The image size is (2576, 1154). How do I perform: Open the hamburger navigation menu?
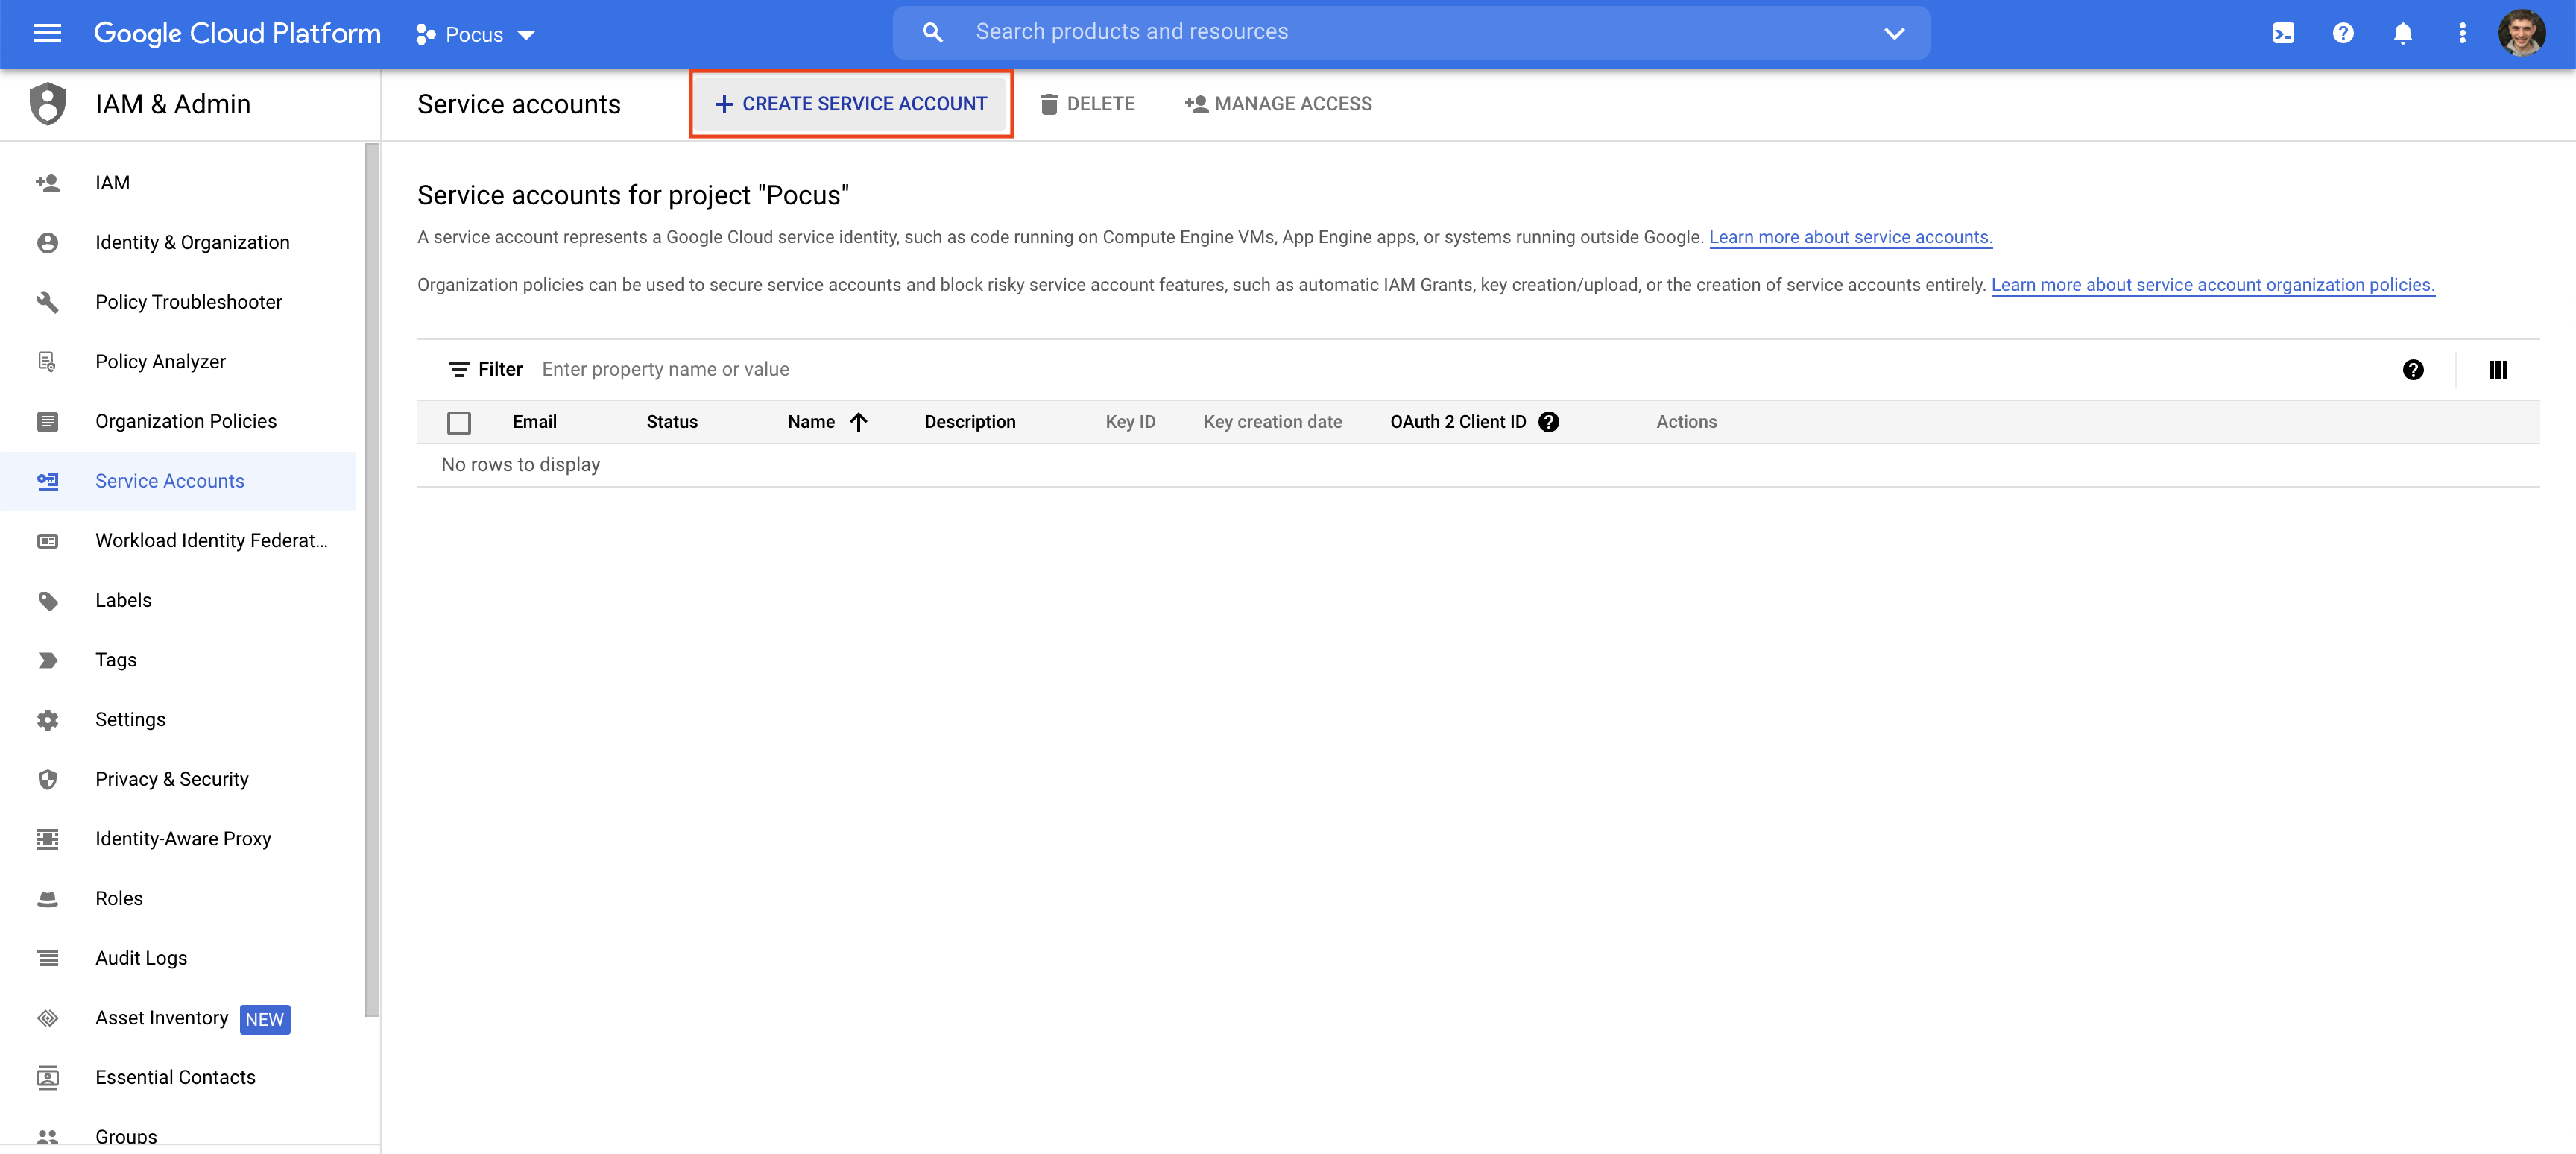pyautogui.click(x=47, y=33)
